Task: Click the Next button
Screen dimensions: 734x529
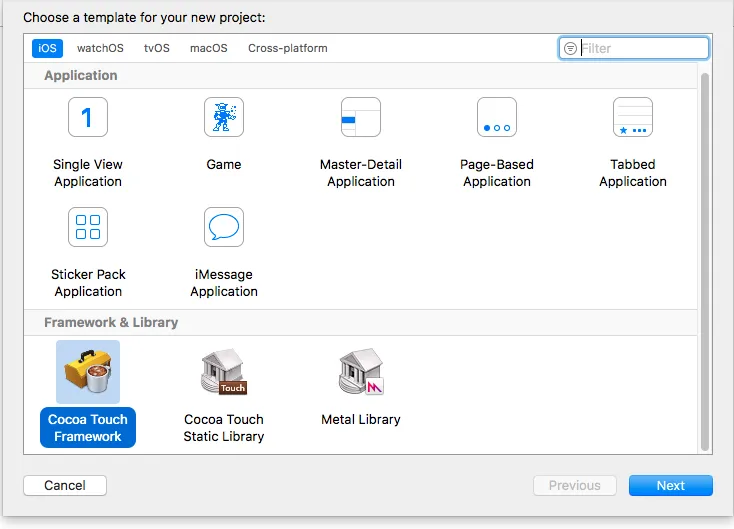Action: tap(670, 486)
